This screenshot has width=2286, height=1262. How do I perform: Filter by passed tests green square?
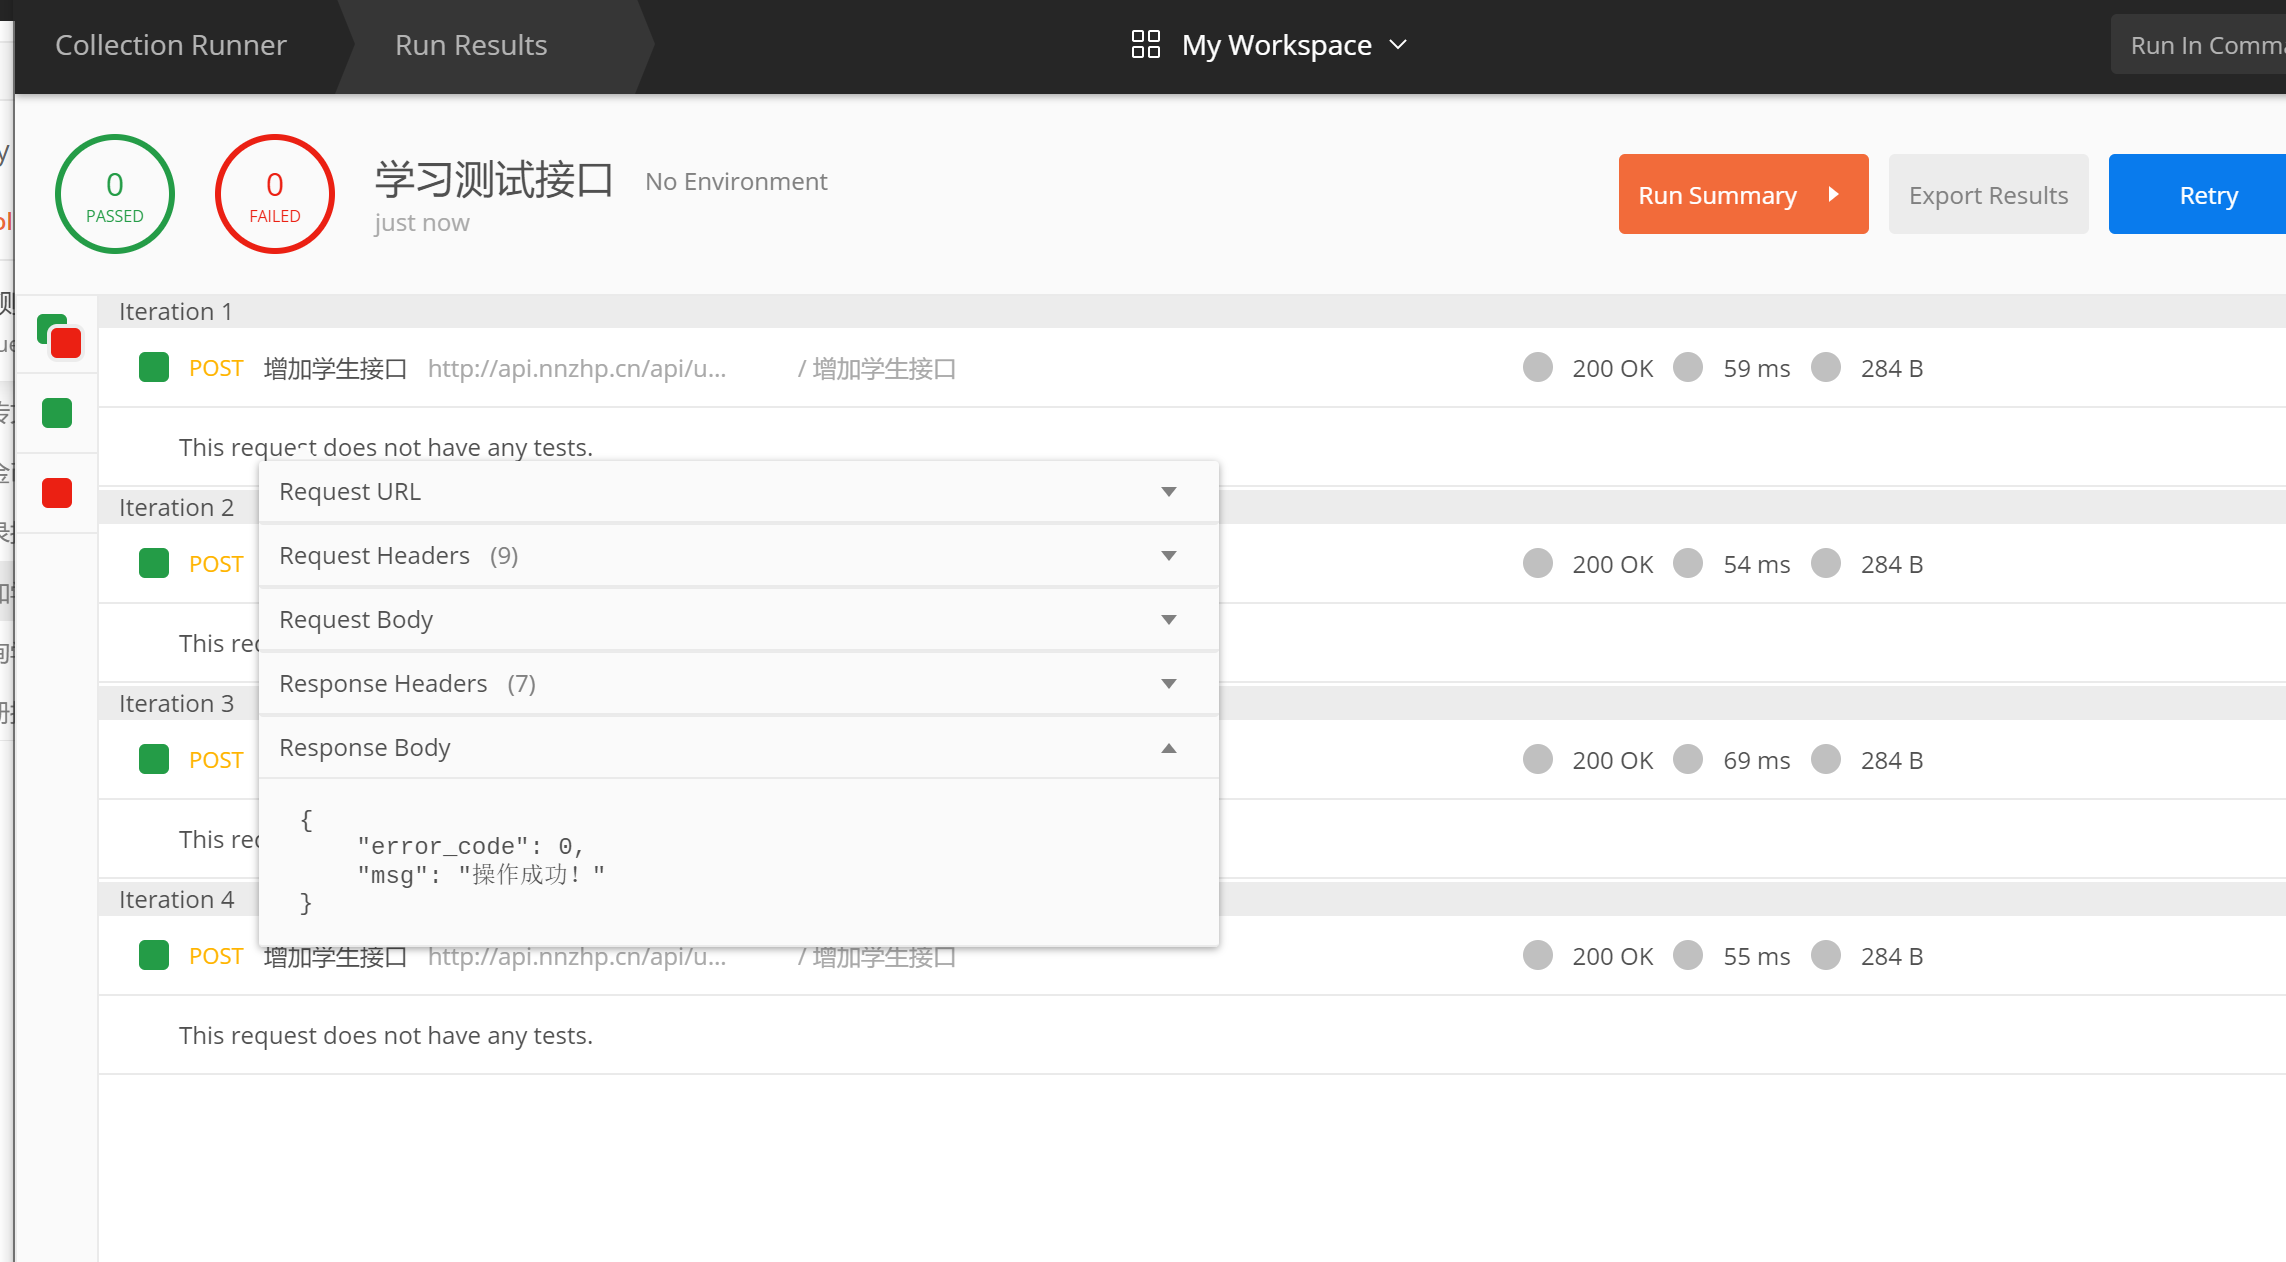57,413
